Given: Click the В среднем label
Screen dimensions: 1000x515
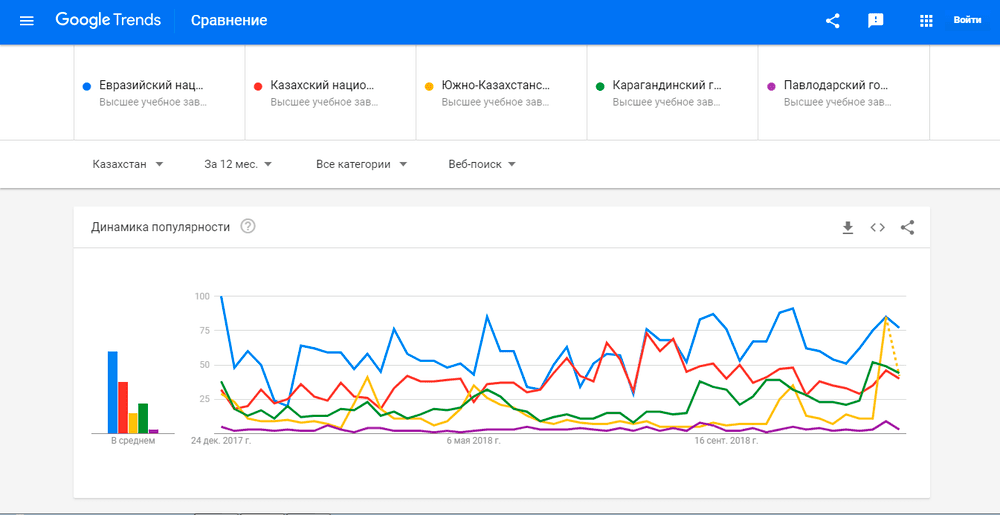Looking at the screenshot, I should (x=133, y=440).
